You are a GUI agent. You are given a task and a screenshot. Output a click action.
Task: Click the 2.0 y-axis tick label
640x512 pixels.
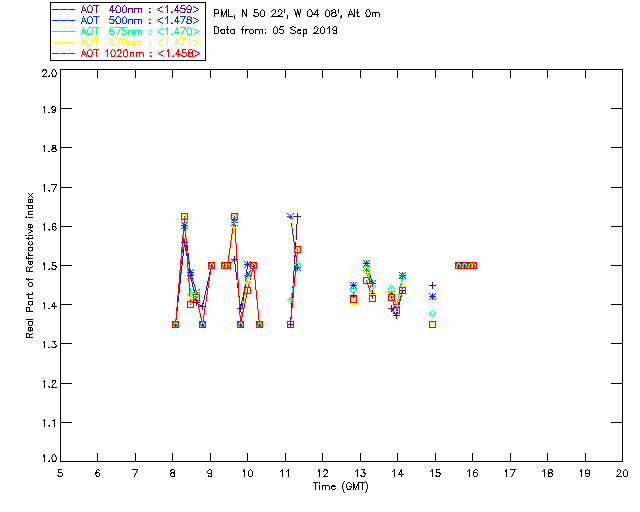click(49, 73)
